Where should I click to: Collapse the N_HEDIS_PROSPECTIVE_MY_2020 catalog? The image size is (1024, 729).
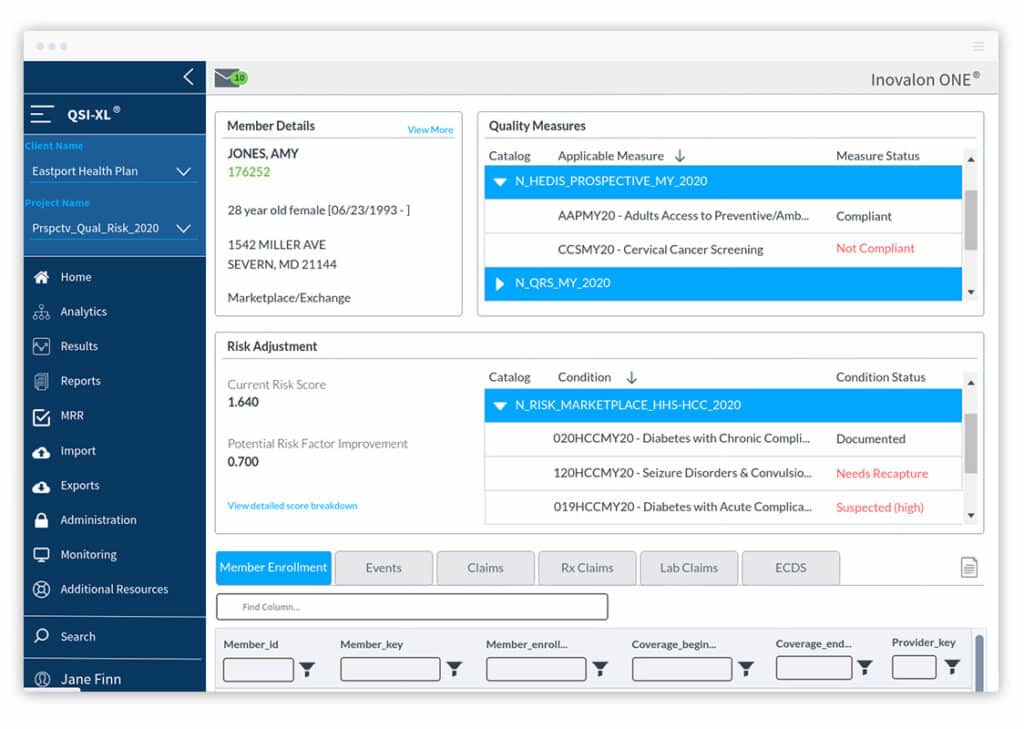(x=500, y=182)
